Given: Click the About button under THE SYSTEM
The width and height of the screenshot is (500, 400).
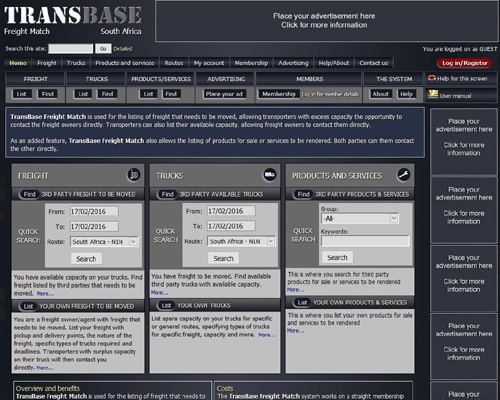Looking at the screenshot, I should click(381, 94).
